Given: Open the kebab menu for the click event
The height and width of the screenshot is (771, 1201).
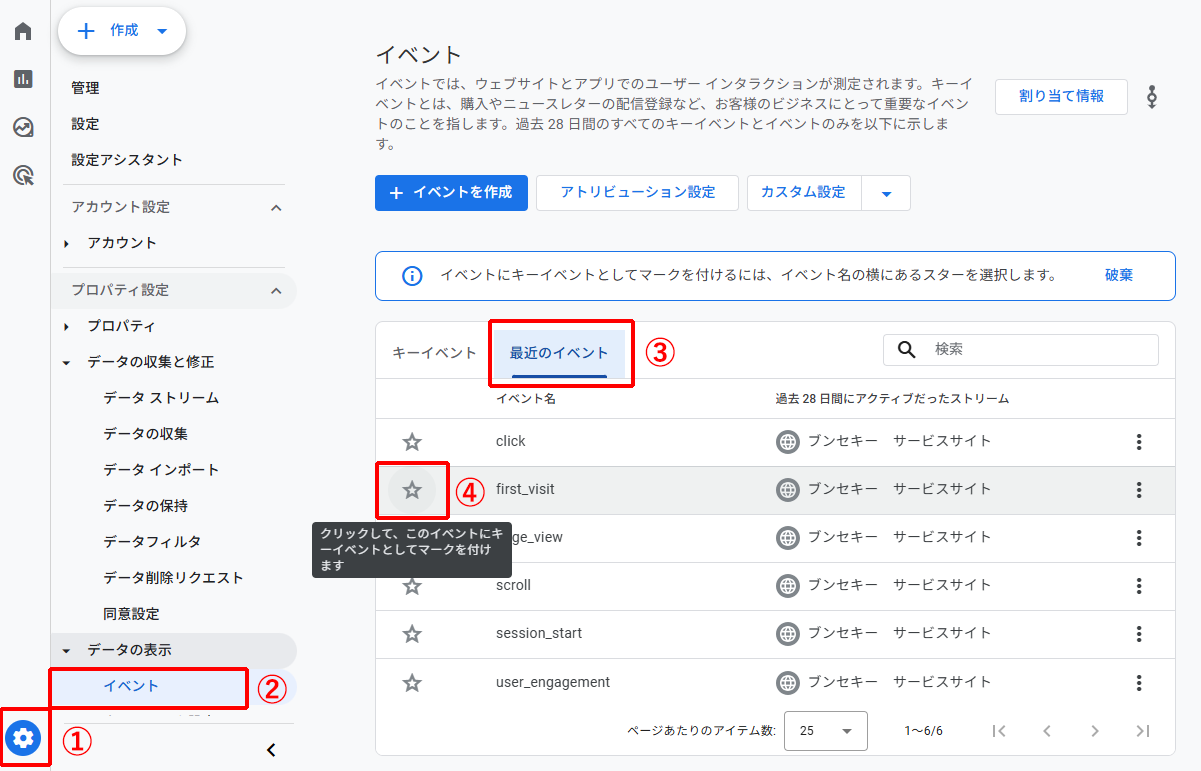Looking at the screenshot, I should (x=1138, y=440).
